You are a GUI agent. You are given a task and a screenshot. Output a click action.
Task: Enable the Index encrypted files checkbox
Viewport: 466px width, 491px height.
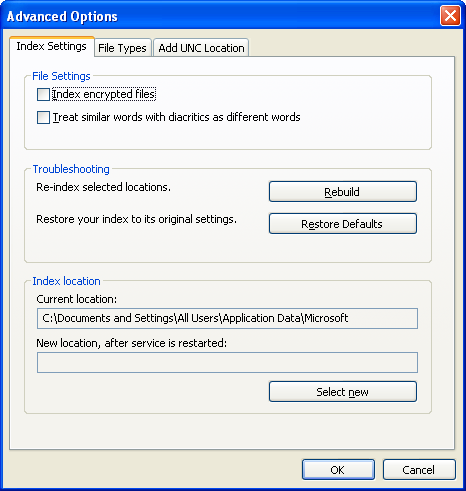(43, 94)
